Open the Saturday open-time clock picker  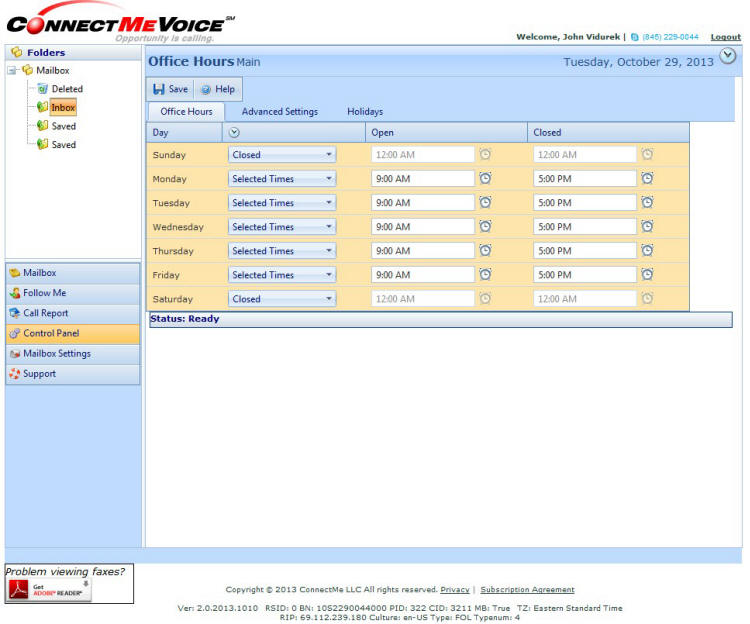click(x=485, y=298)
